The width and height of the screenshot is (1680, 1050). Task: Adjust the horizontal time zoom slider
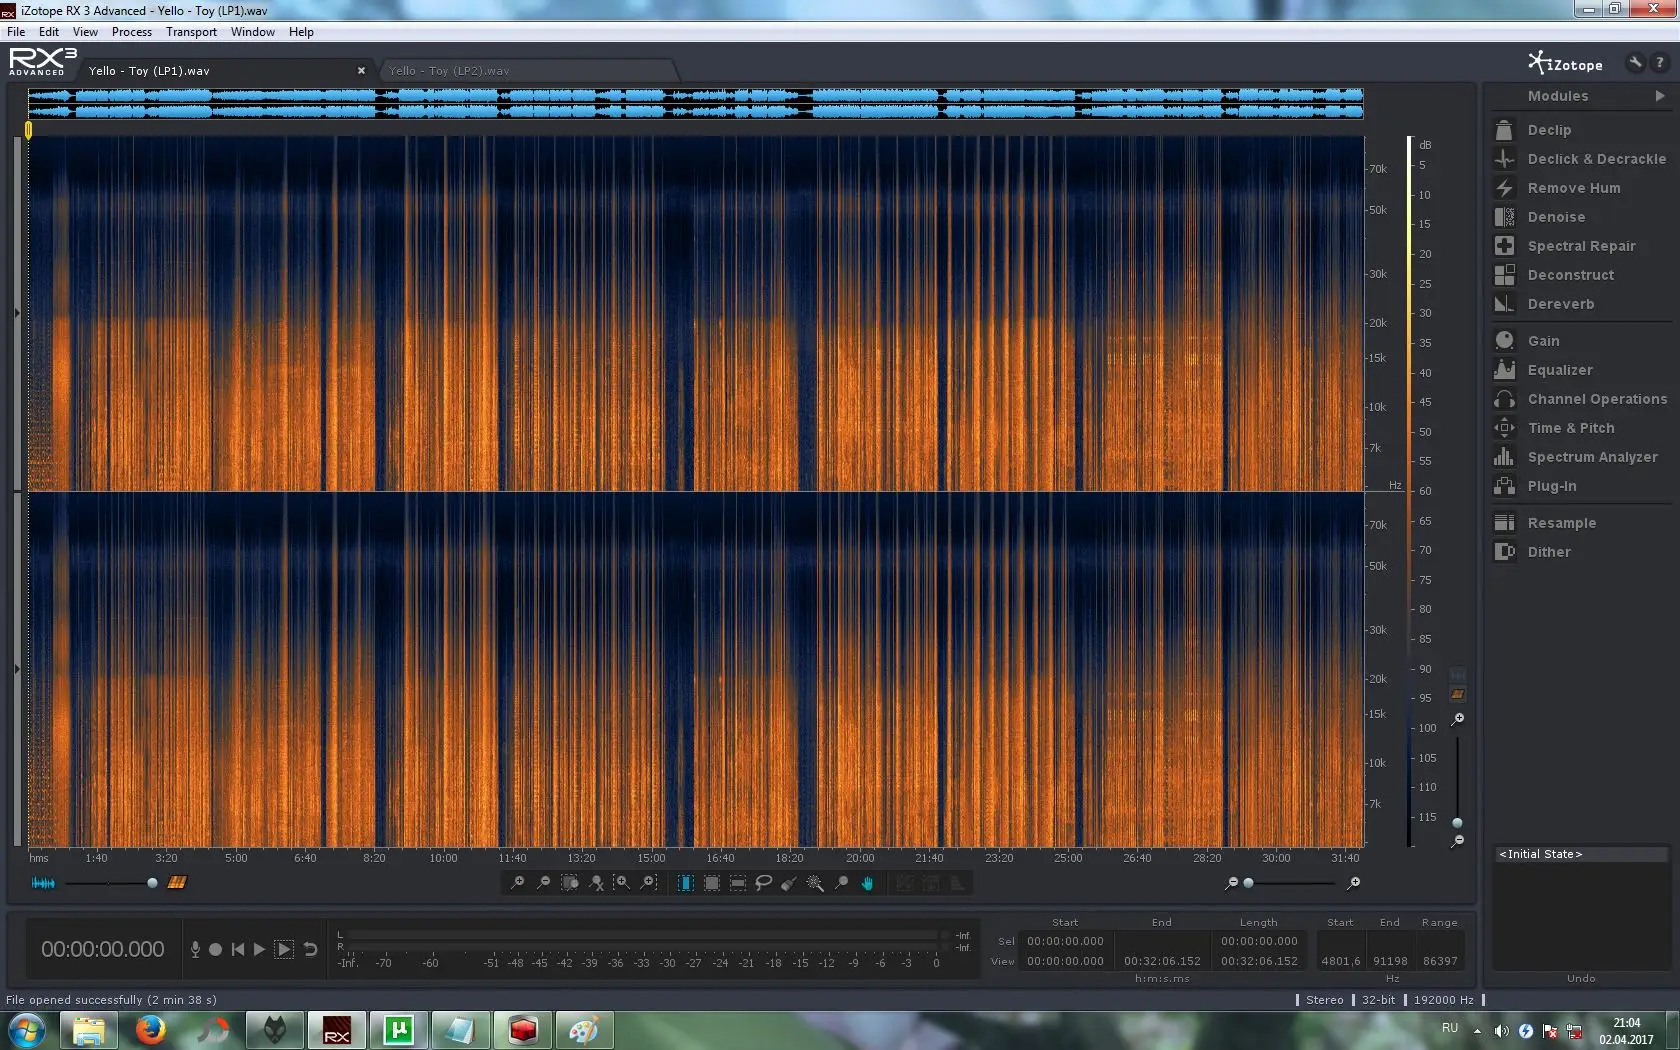pyautogui.click(x=1248, y=883)
